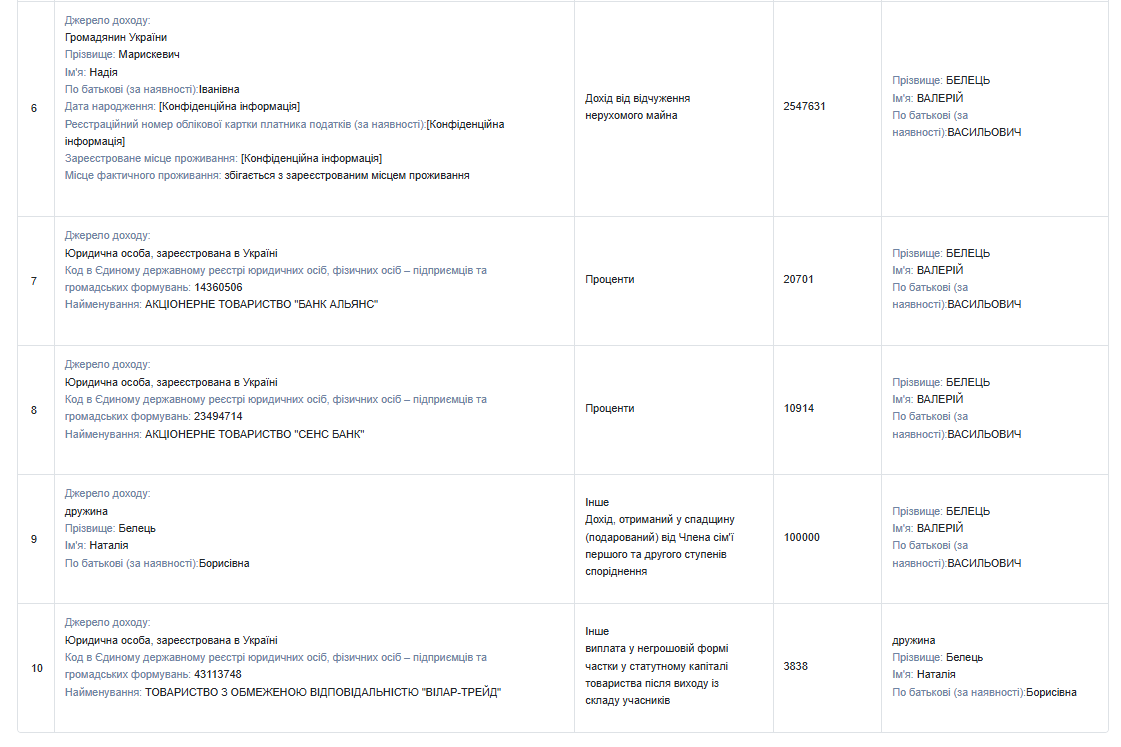Click bank name 'БАНК АЛЬЯНС'
The height and width of the screenshot is (747, 1121).
tap(262, 305)
